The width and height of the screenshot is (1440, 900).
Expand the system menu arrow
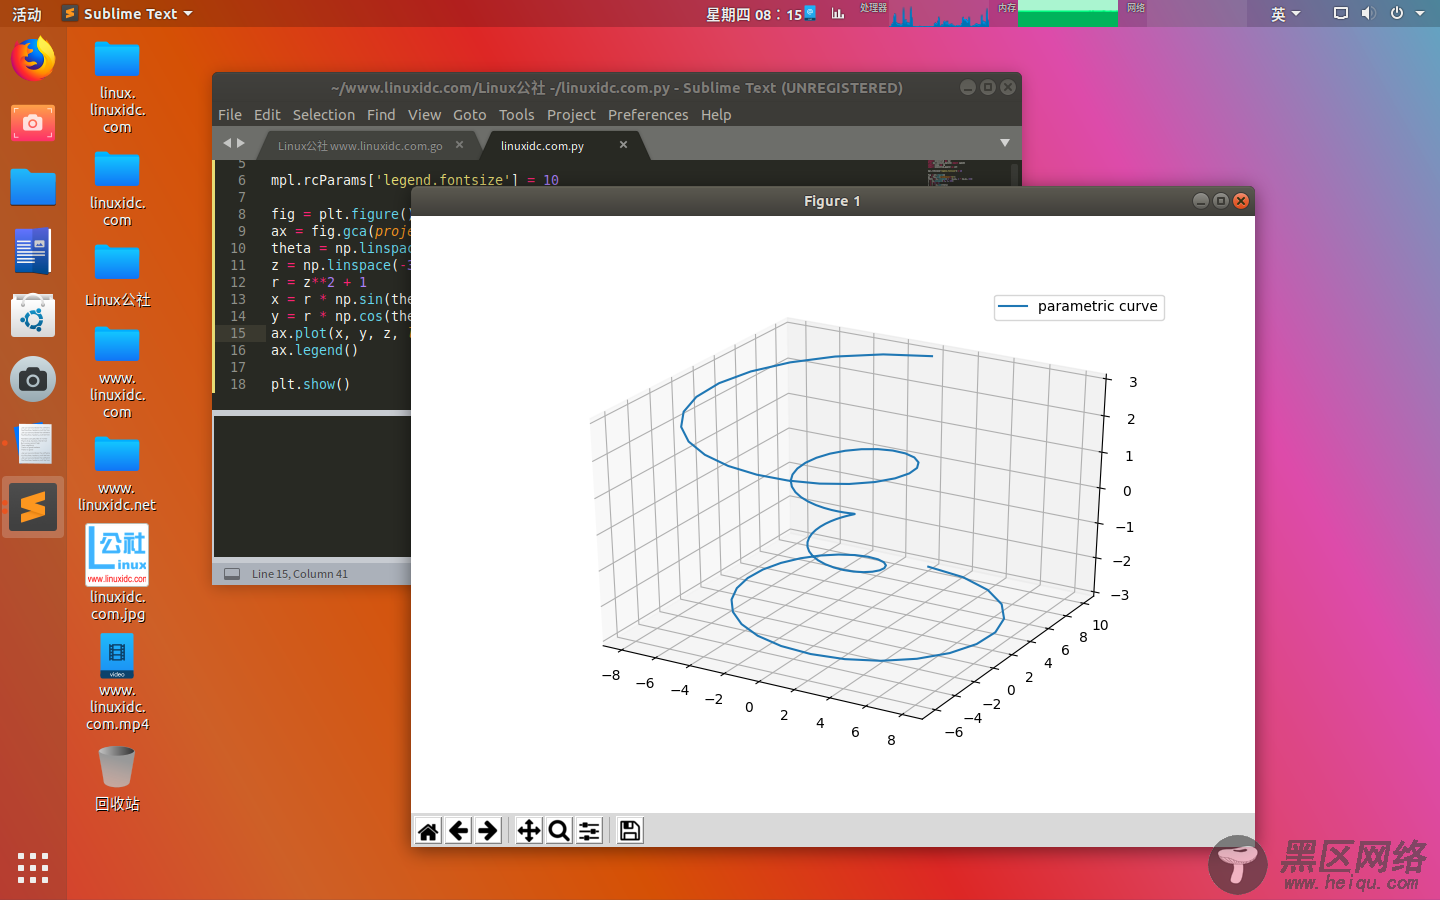pyautogui.click(x=1420, y=13)
